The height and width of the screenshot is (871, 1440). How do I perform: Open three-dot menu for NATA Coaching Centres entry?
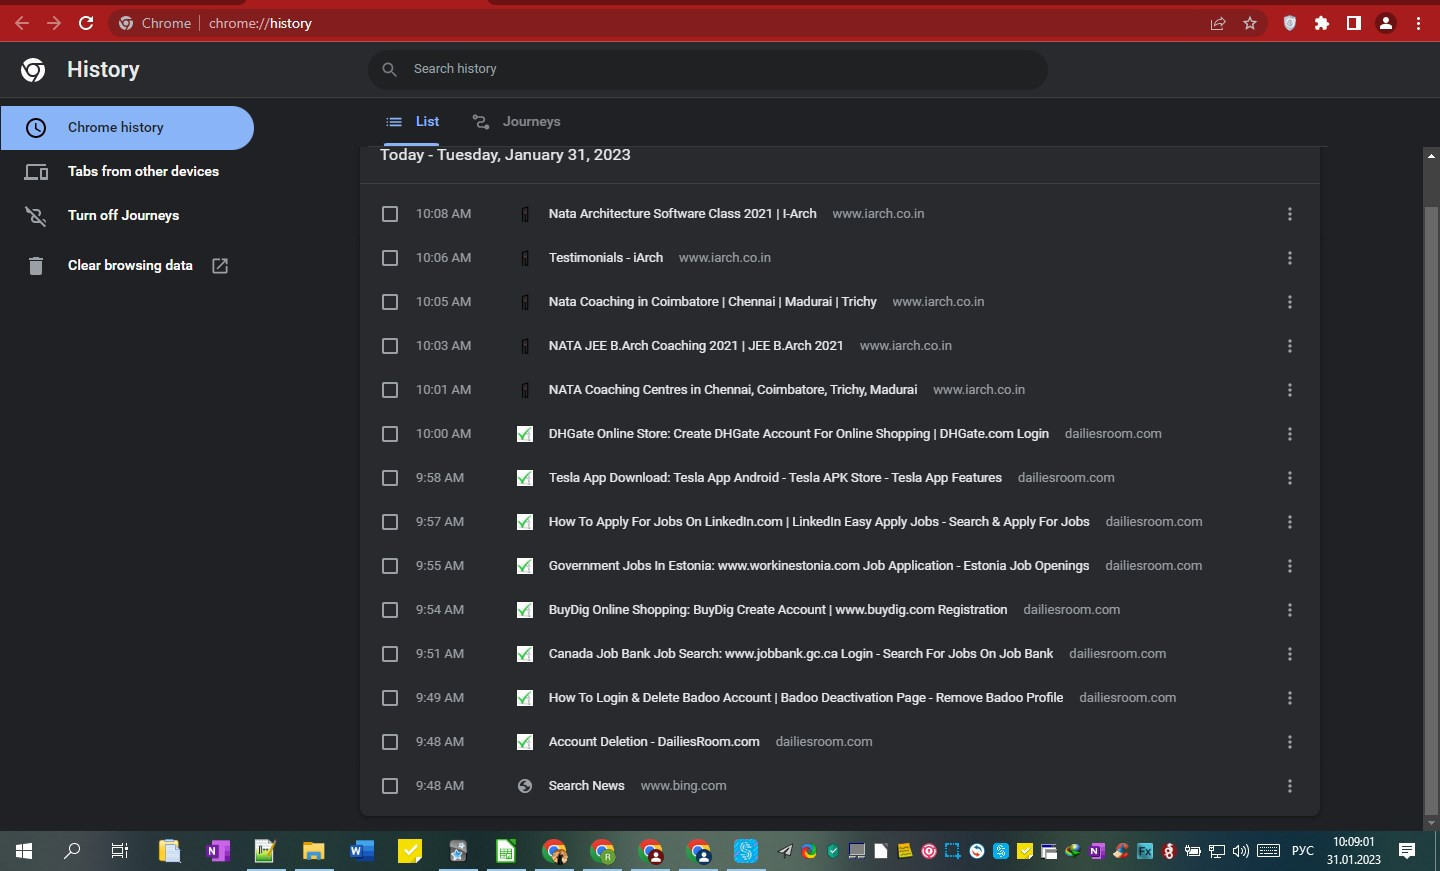[1290, 390]
